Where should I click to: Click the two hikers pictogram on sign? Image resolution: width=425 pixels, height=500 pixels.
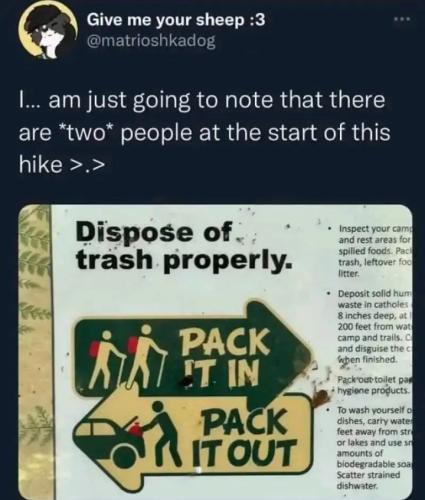[132, 357]
